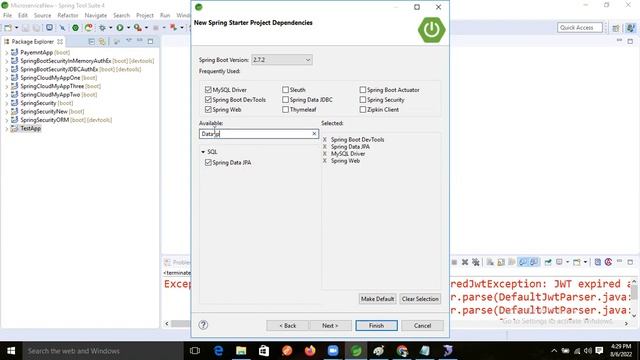Uncheck Spring Data JPA under SQL in Available
Image resolution: width=640 pixels, height=360 pixels.
(208, 162)
